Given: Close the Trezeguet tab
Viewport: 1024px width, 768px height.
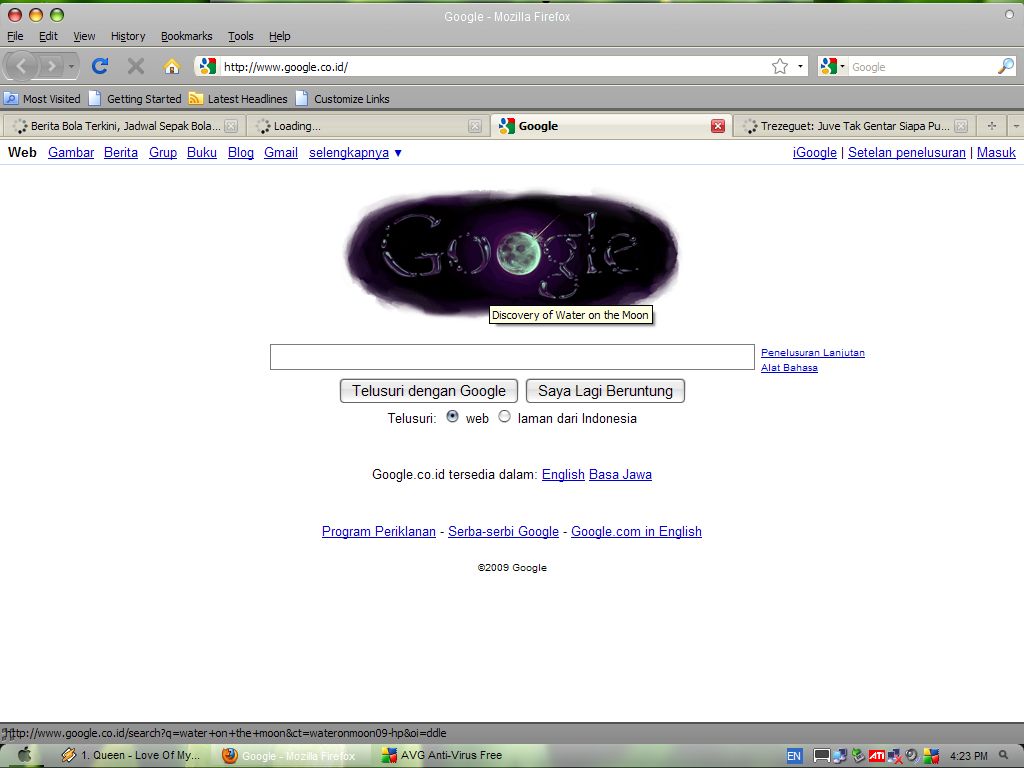Looking at the screenshot, I should [x=961, y=126].
